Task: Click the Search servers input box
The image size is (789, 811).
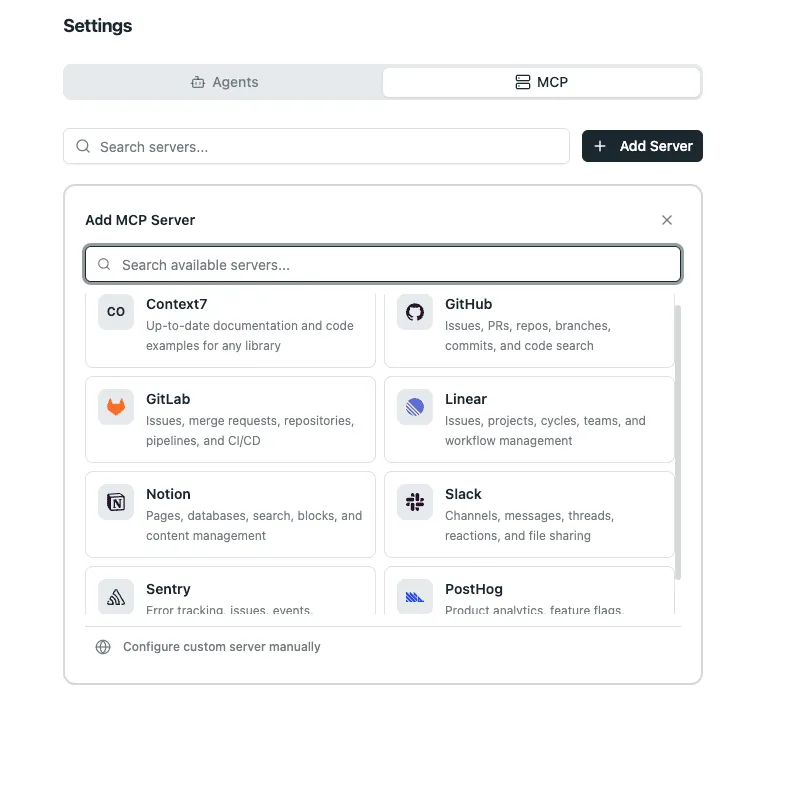Action: point(316,147)
